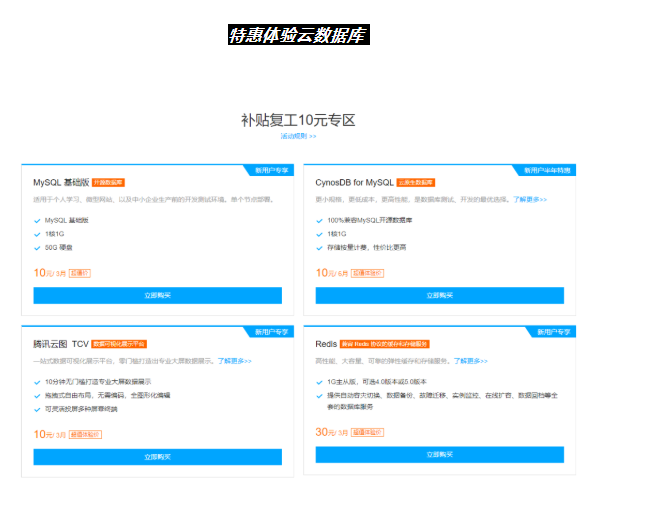Click the orange 数据可视化展示平台 tag beside TCV

tap(119, 344)
